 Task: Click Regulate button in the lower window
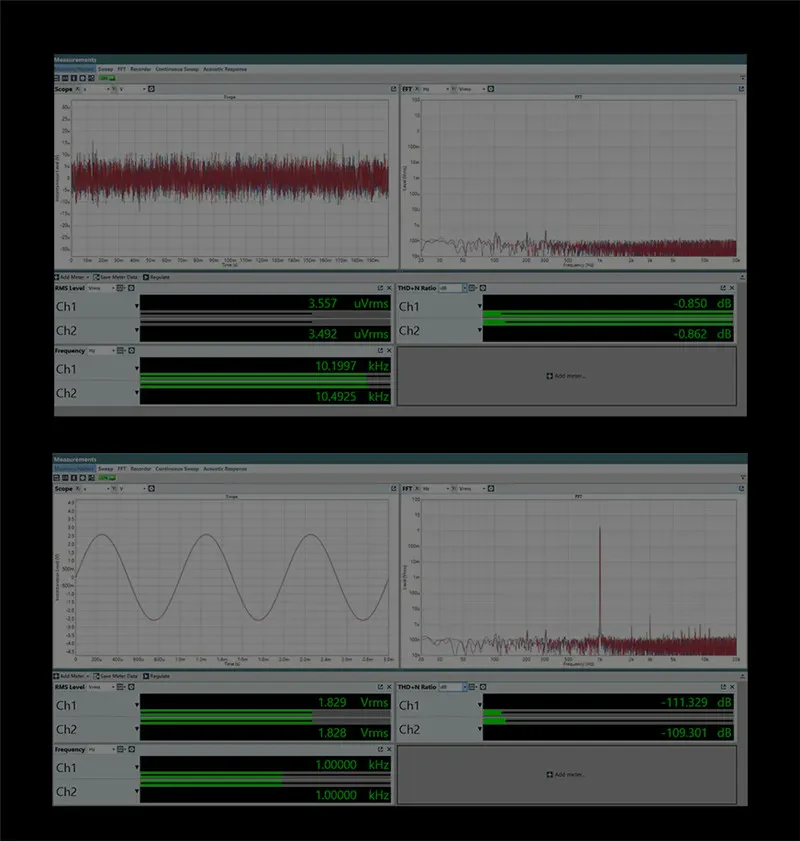click(x=156, y=676)
